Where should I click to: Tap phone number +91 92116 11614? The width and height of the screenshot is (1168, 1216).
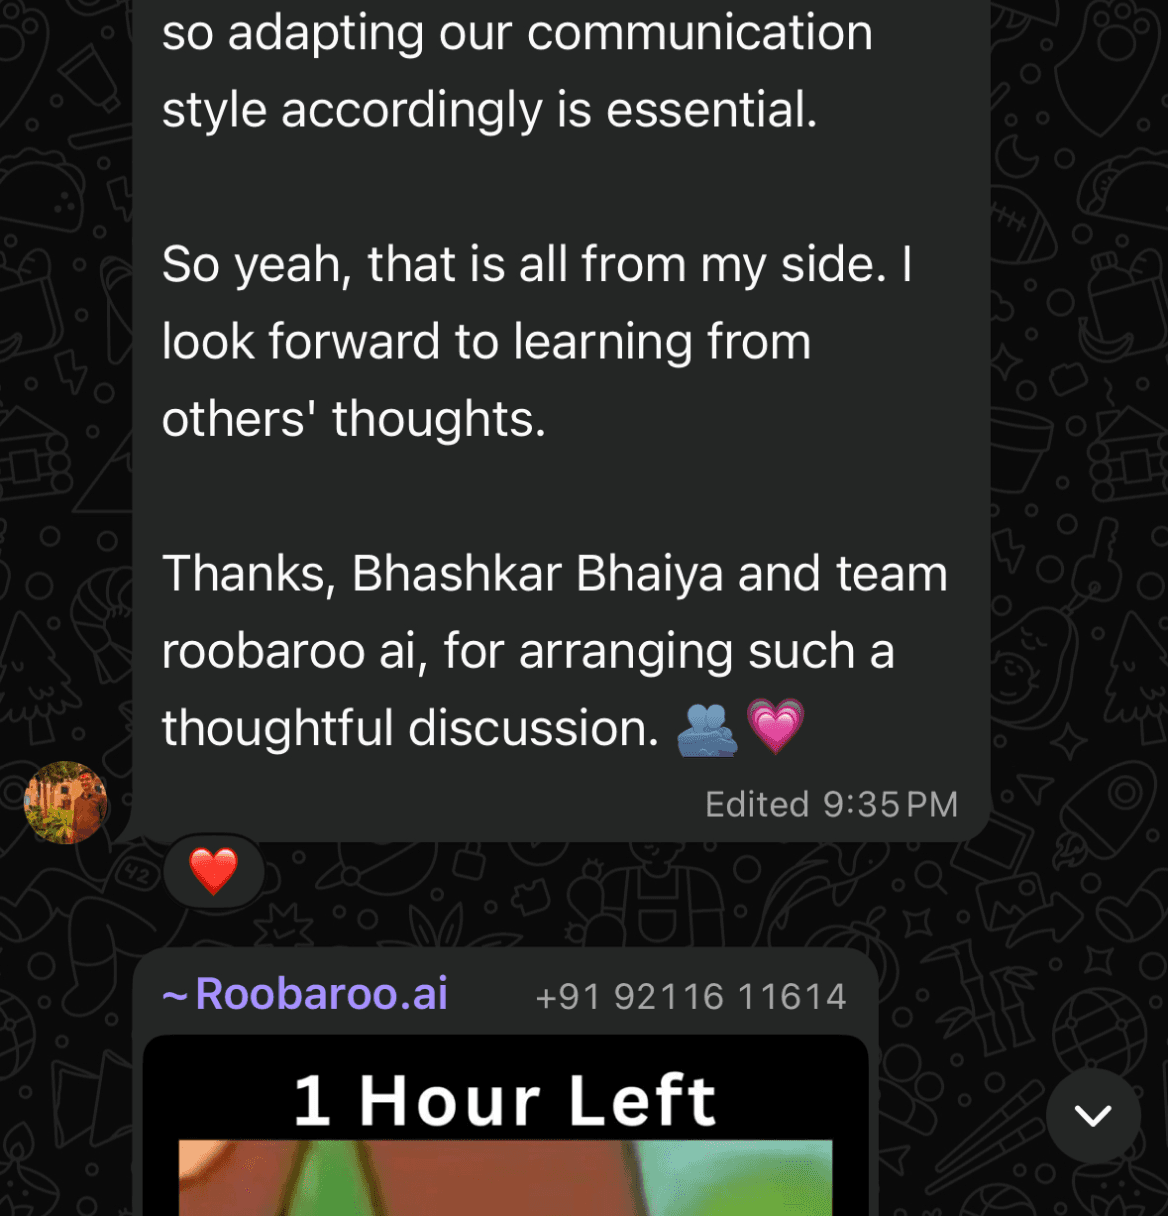(x=691, y=997)
